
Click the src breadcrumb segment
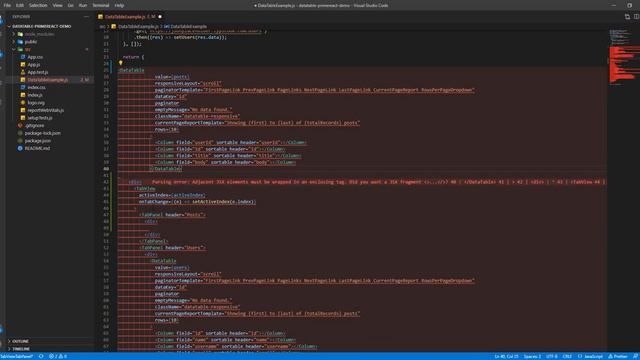pyautogui.click(x=102, y=27)
